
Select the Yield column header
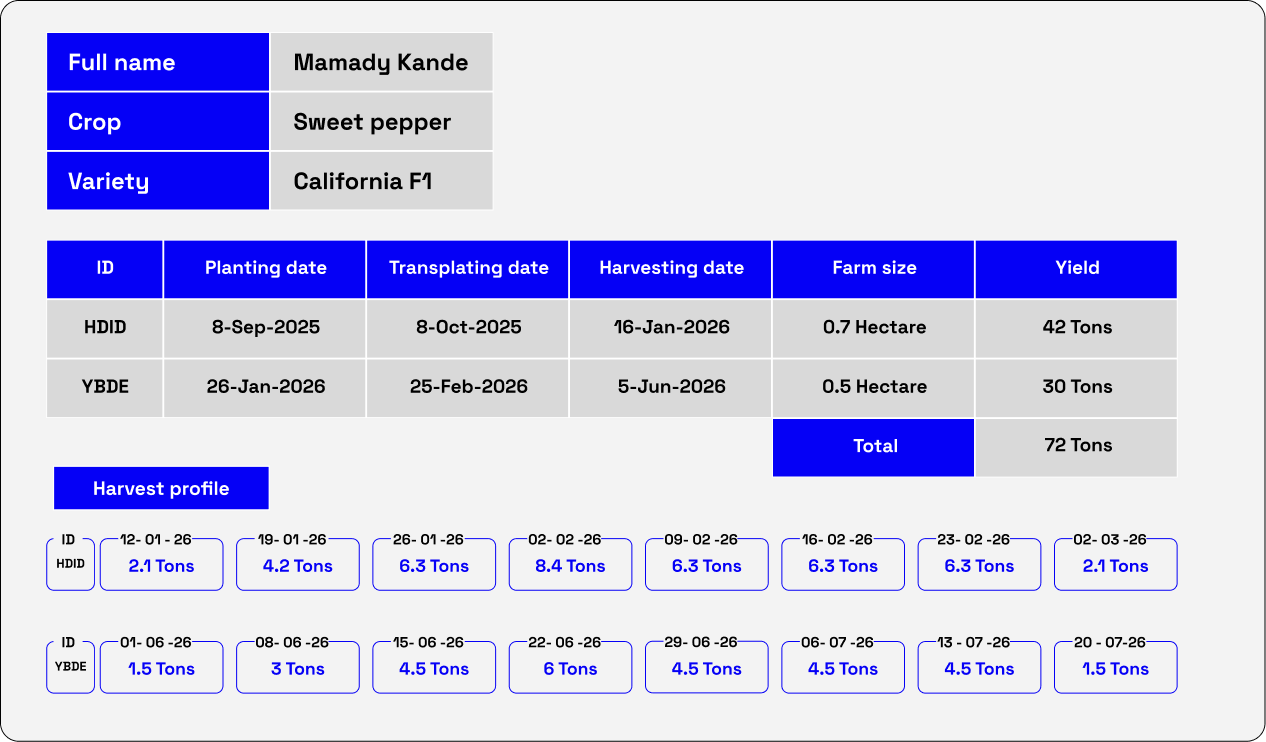coord(1077,268)
